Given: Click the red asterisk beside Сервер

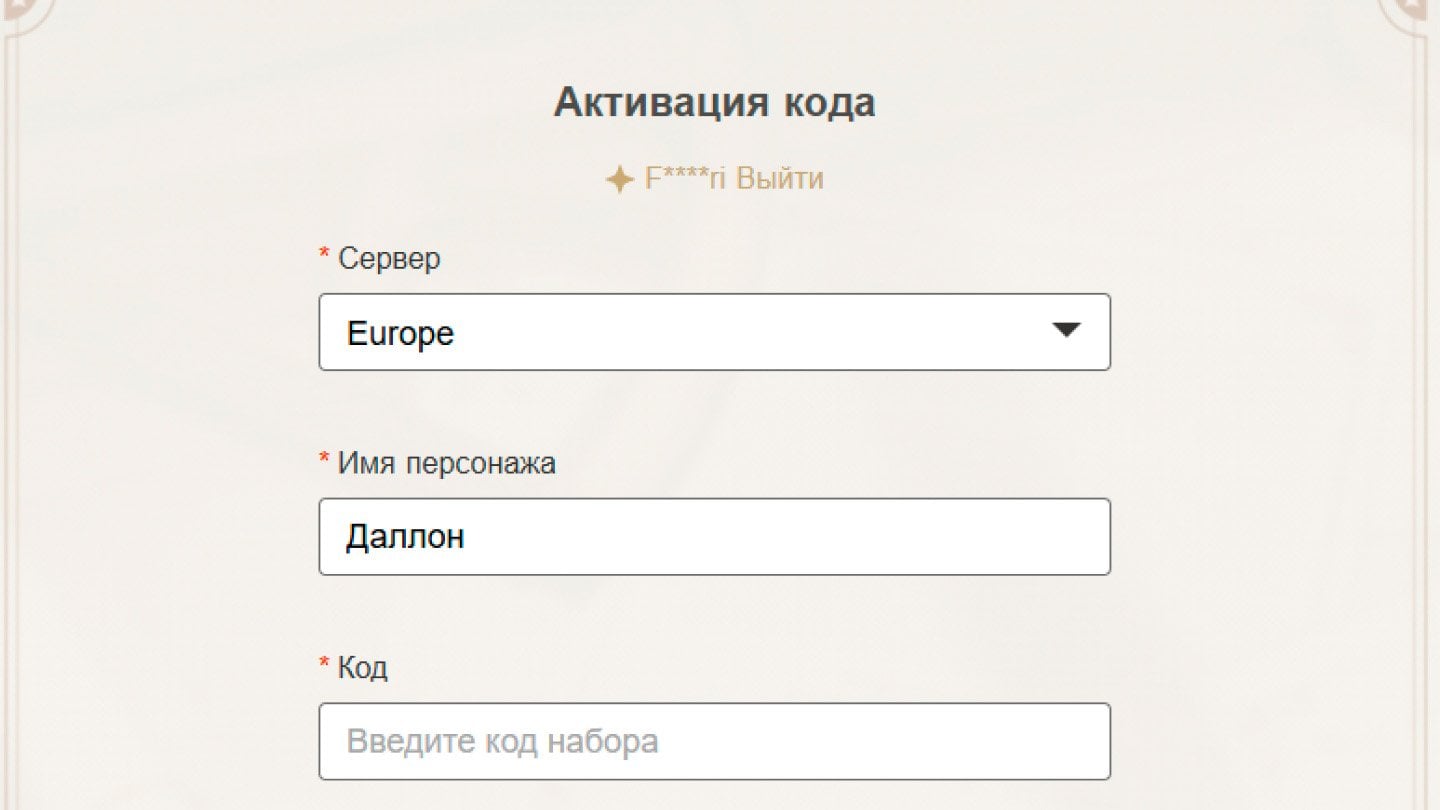Looking at the screenshot, I should 322,252.
